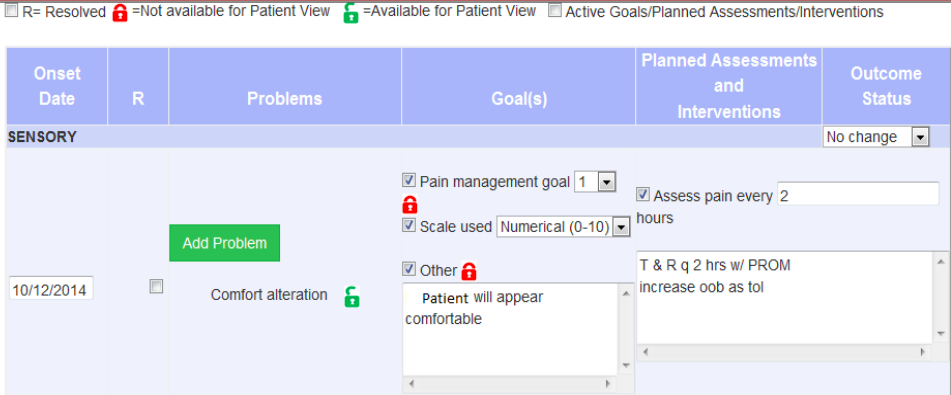
Task: Click the green unlock icon in the legend
Action: [351, 13]
